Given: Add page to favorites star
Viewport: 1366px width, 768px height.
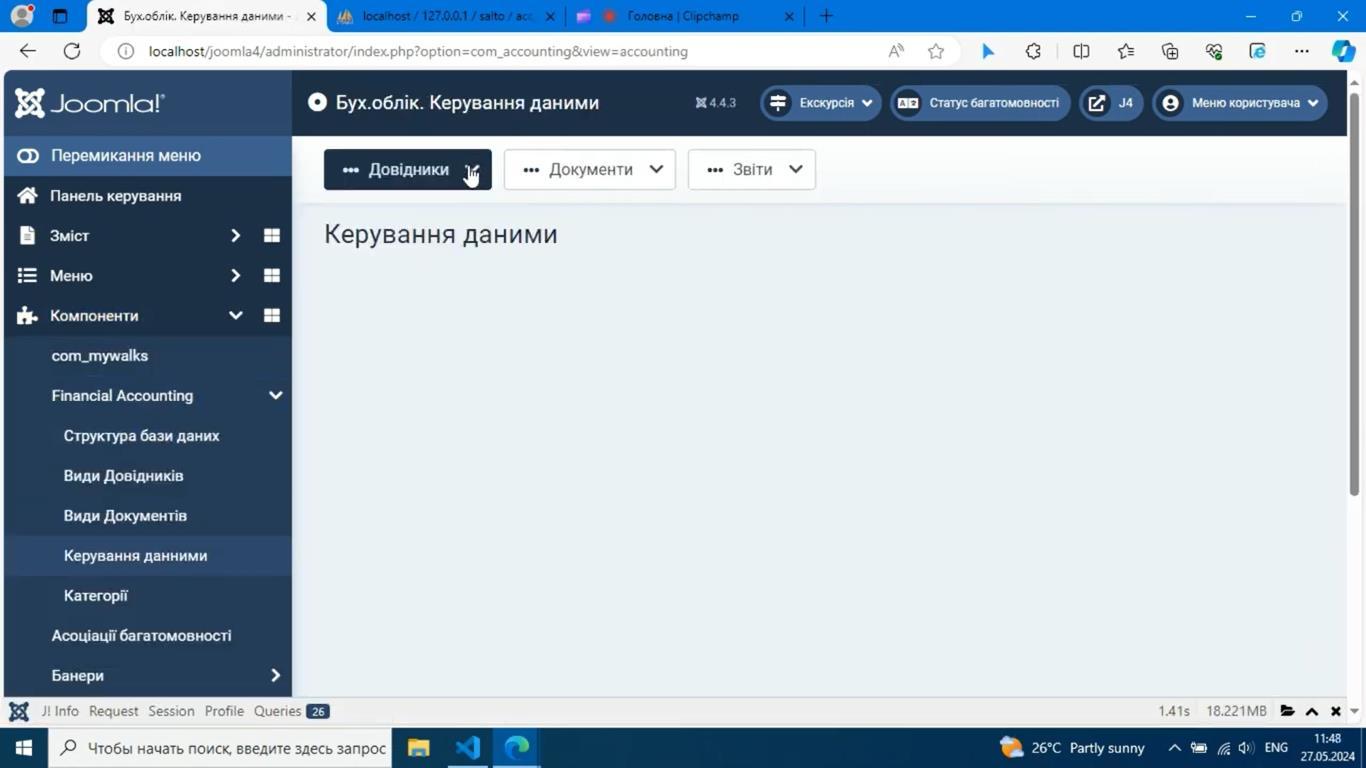Looking at the screenshot, I should pyautogui.click(x=936, y=51).
